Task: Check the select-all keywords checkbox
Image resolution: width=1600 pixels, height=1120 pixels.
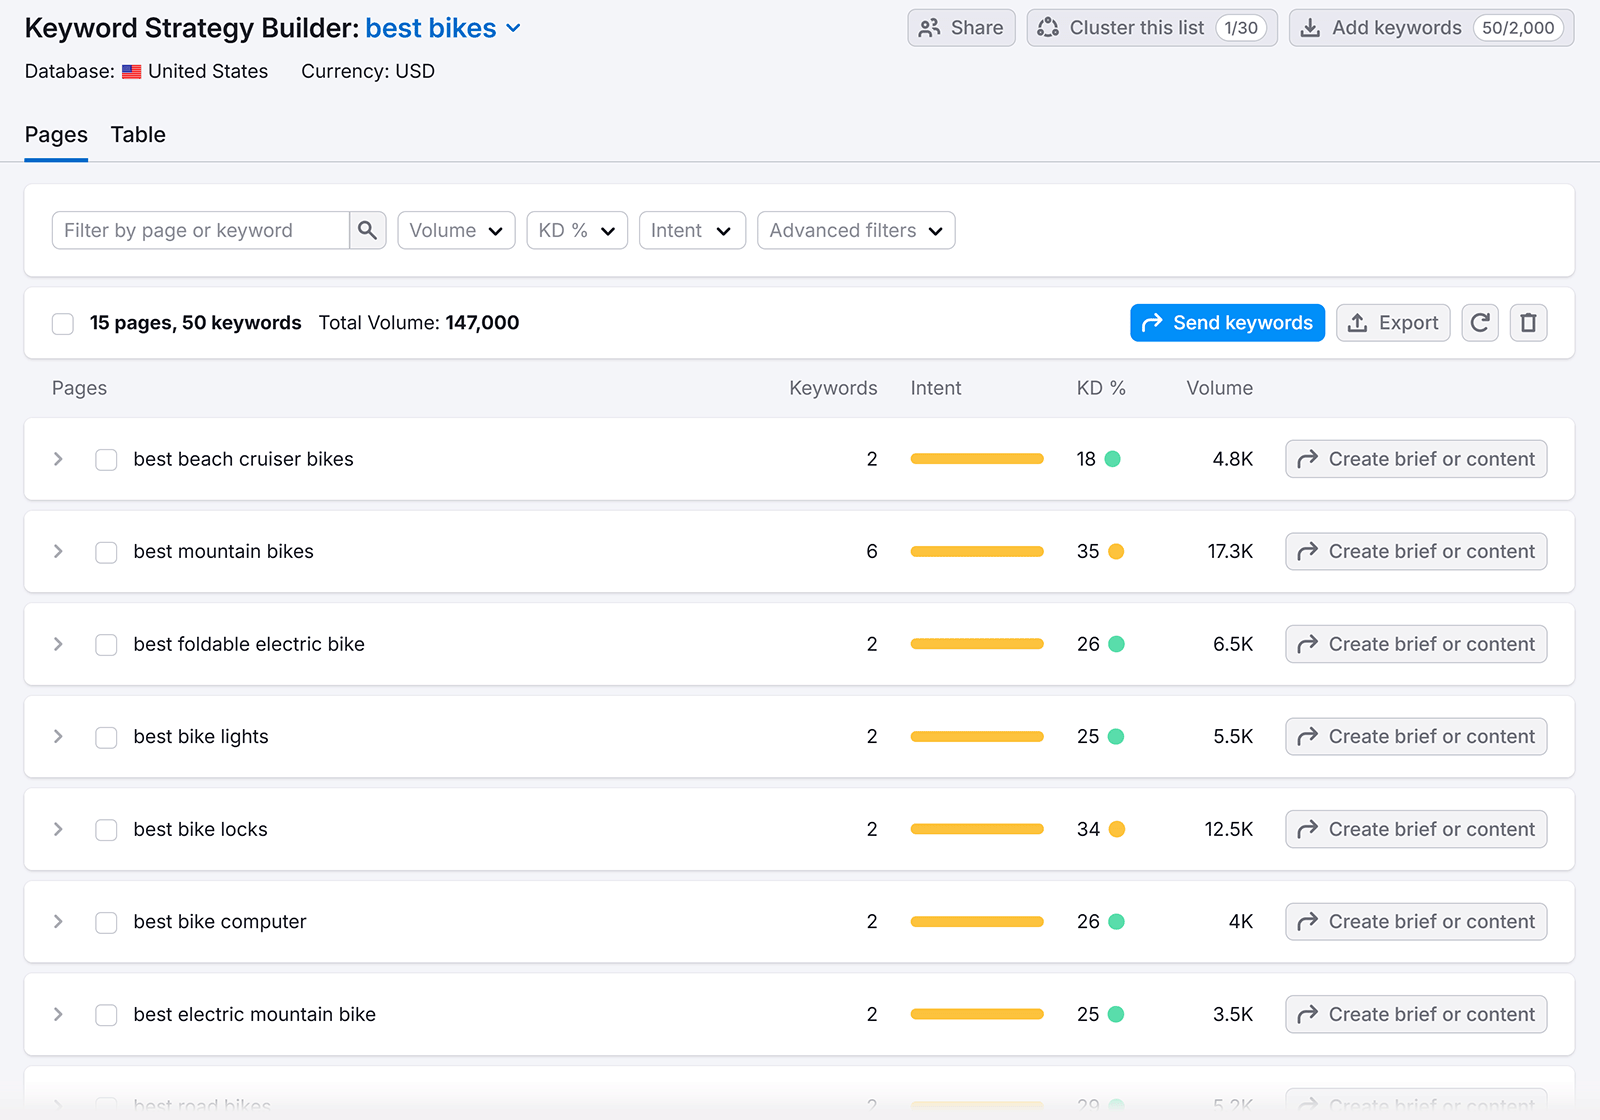Action: [62, 323]
